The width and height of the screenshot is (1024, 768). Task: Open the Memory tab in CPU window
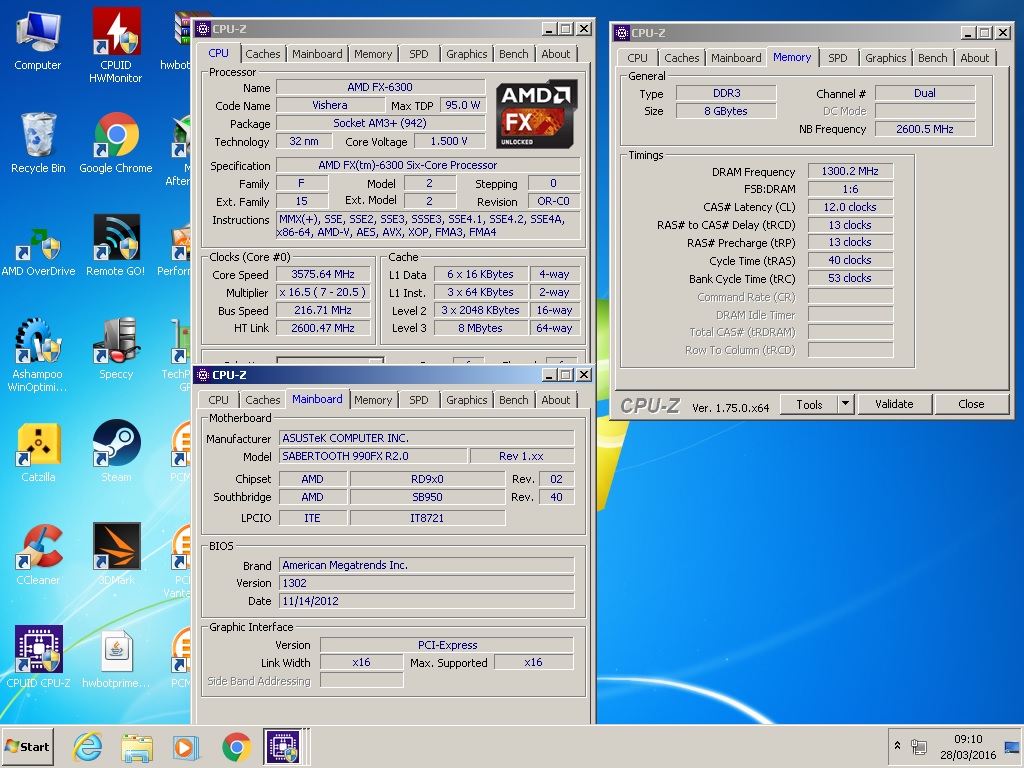click(373, 54)
